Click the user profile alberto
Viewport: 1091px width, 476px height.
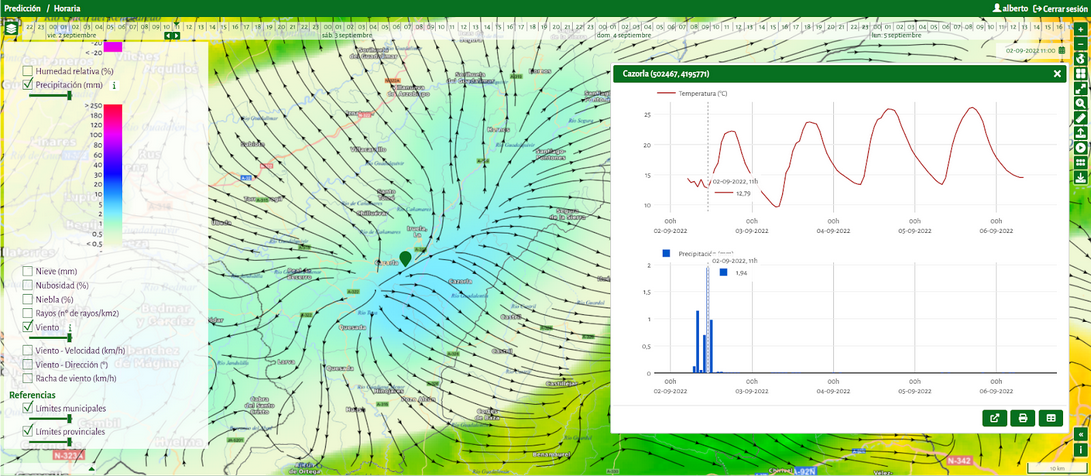pos(1010,8)
